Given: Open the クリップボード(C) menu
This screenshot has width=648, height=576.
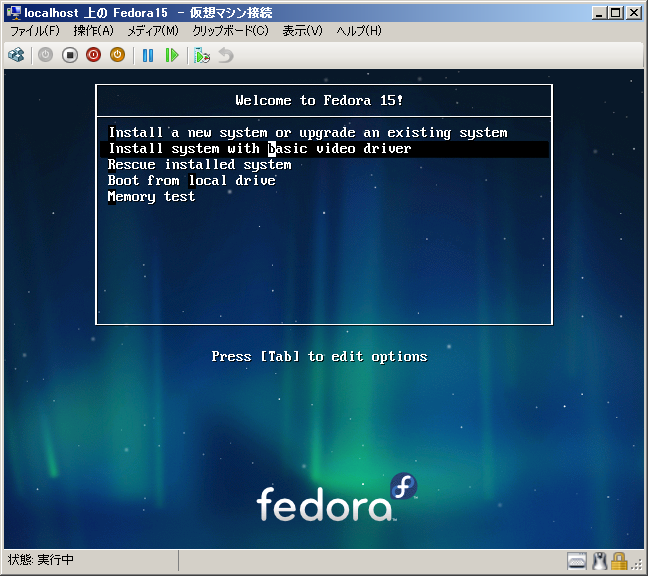Looking at the screenshot, I should point(230,31).
